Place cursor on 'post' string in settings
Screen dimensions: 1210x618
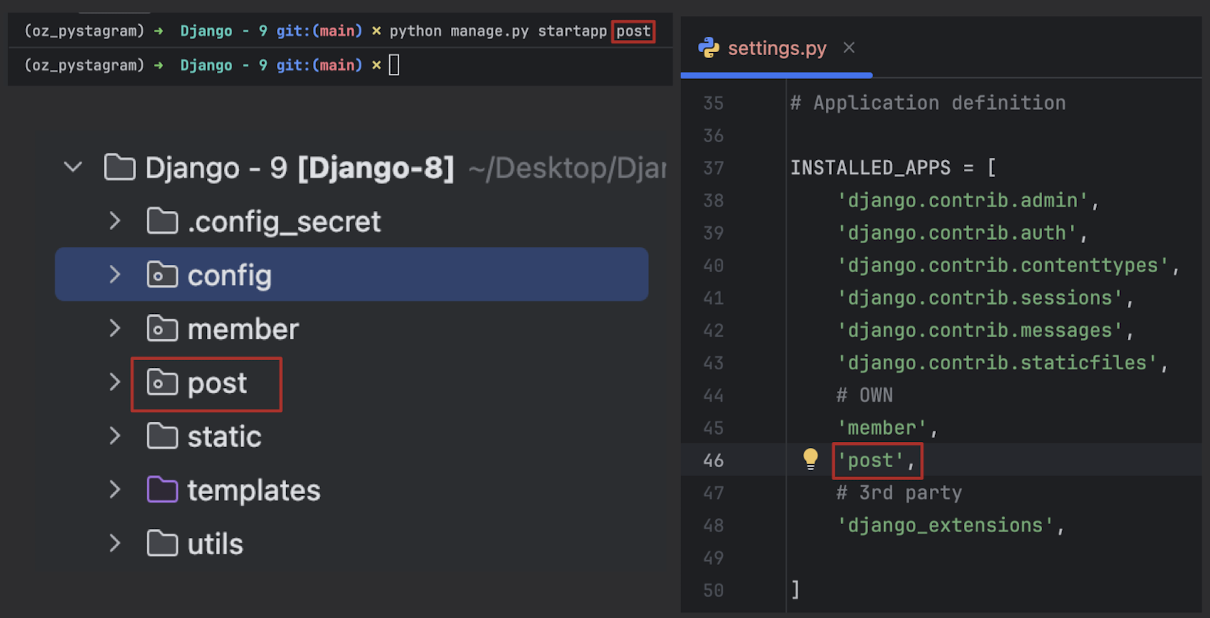click(x=871, y=460)
